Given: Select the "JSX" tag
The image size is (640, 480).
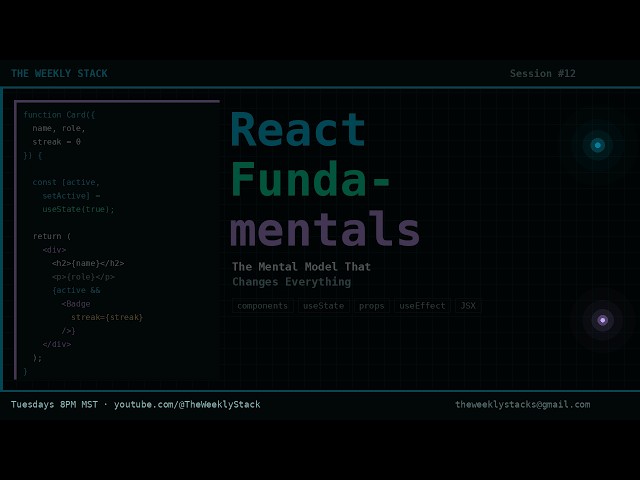Looking at the screenshot, I should point(468,306).
